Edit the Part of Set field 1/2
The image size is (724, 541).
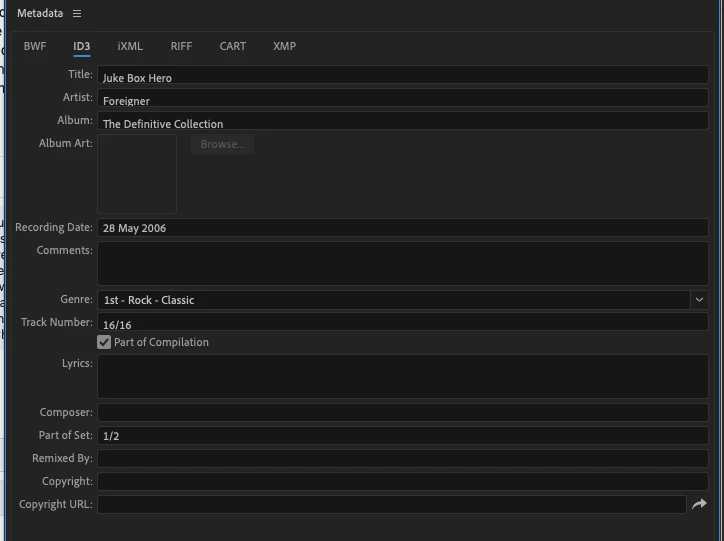coord(403,435)
